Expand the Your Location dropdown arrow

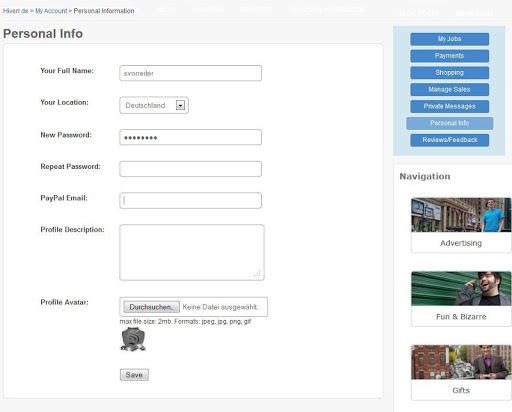pyautogui.click(x=180, y=105)
